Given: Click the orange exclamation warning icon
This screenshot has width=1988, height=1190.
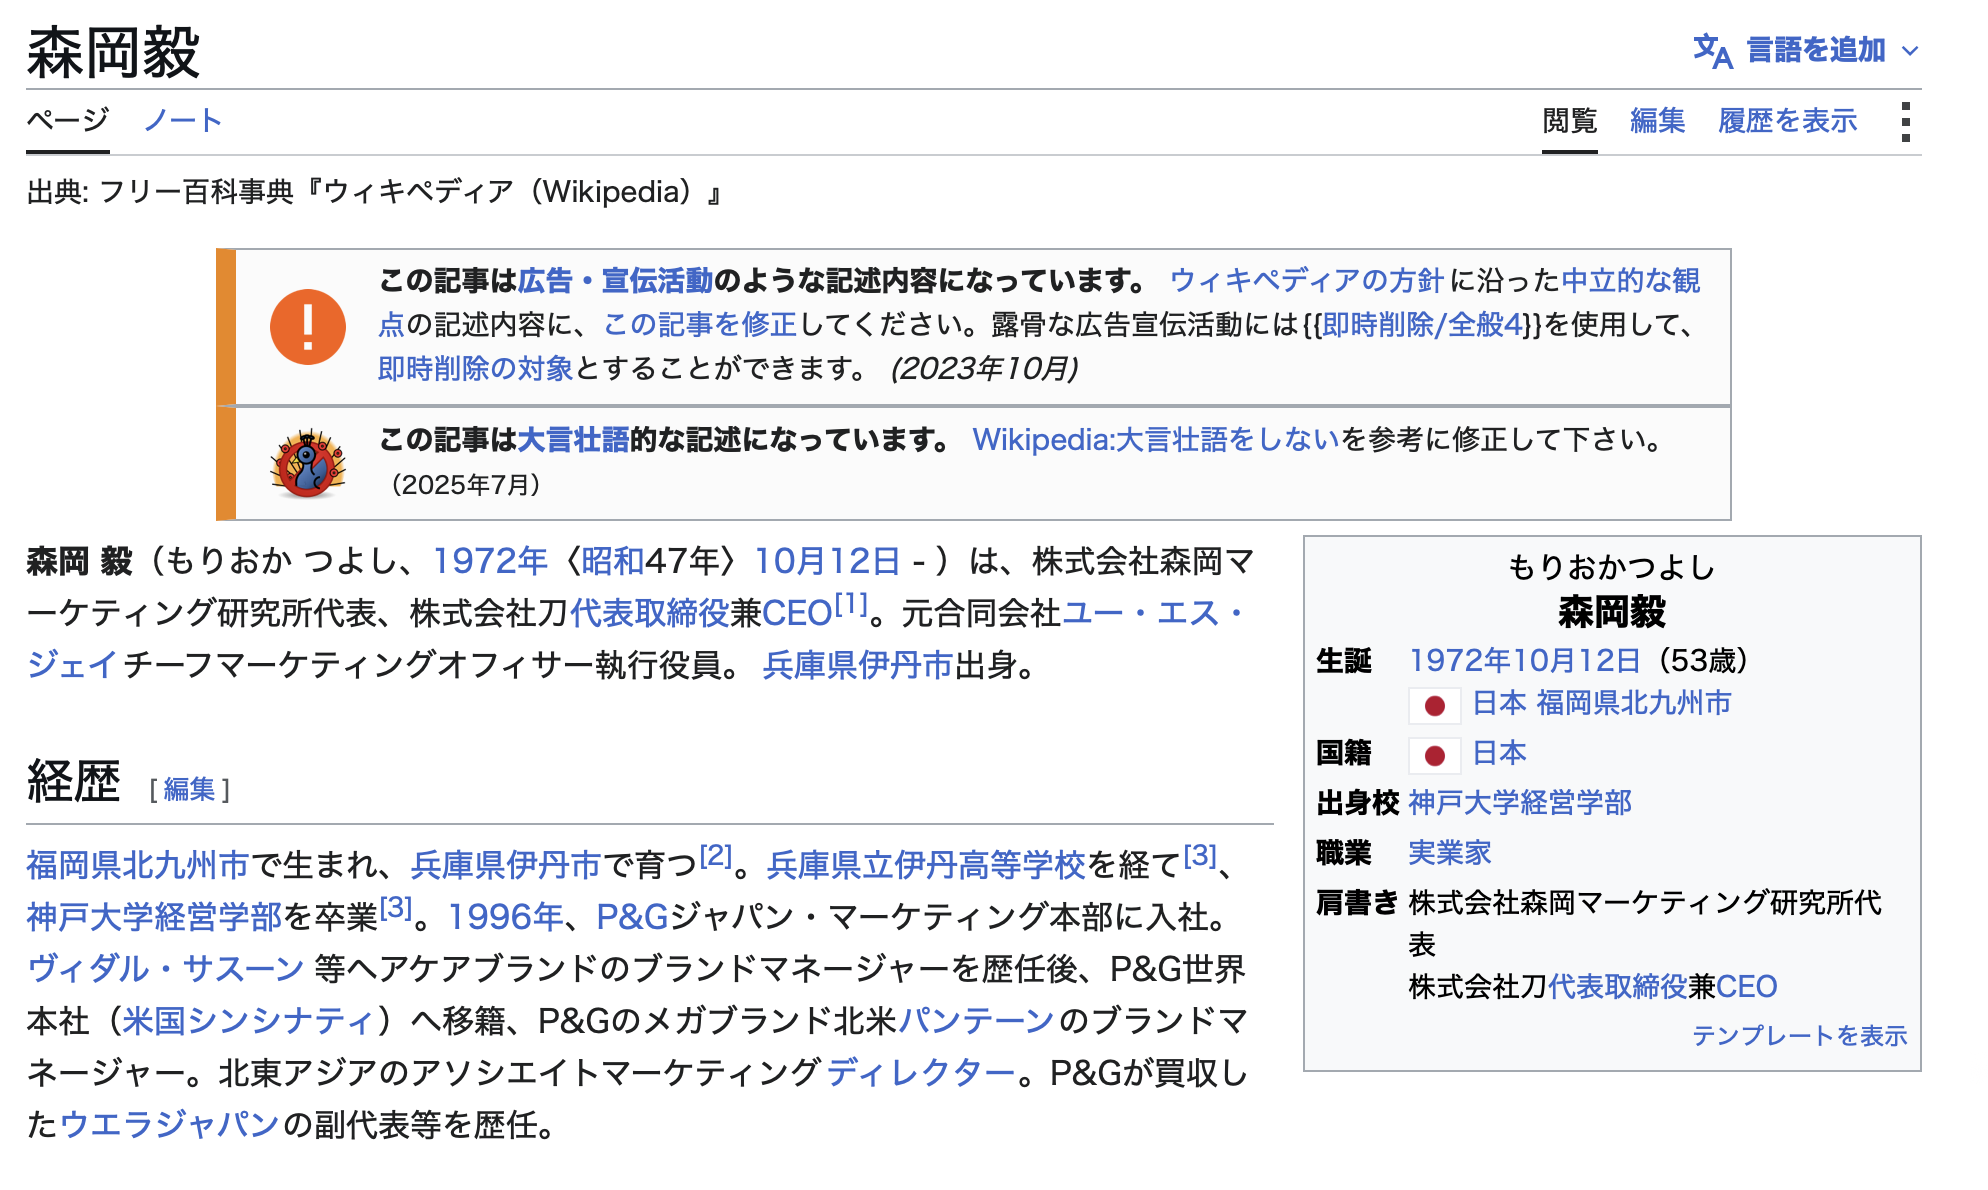Looking at the screenshot, I should pyautogui.click(x=308, y=327).
